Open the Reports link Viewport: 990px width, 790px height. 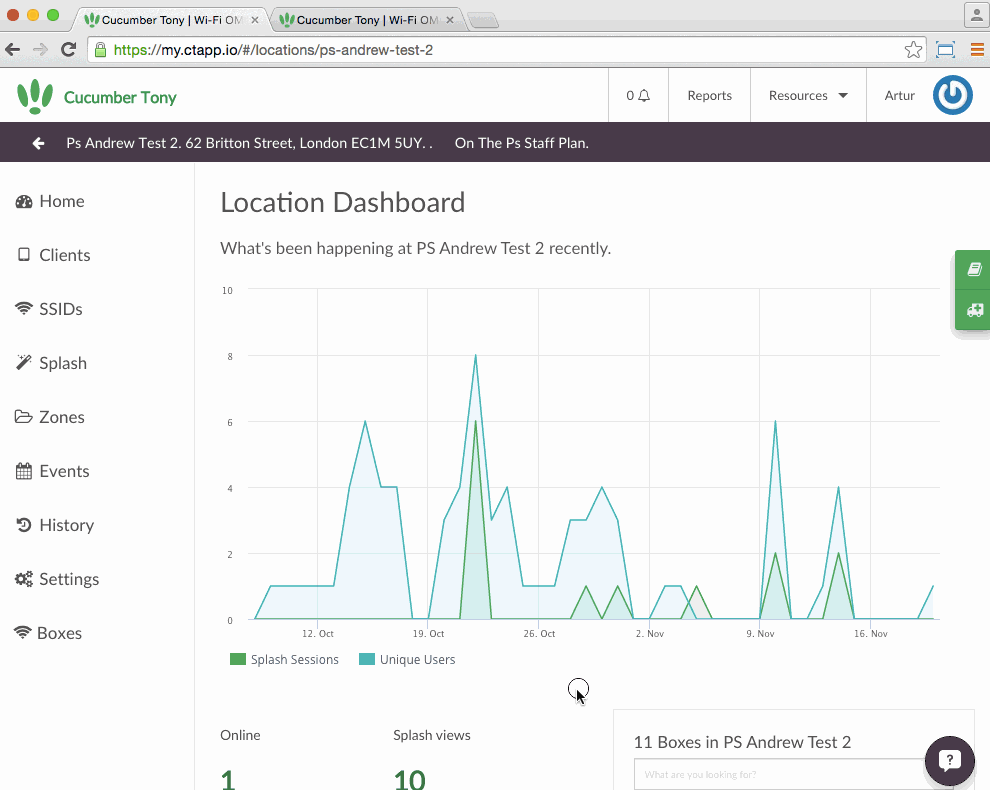click(709, 96)
